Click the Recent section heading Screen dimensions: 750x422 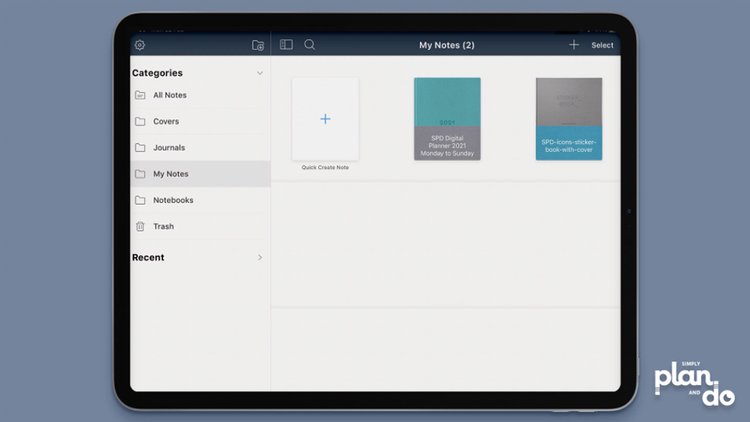pyautogui.click(x=148, y=257)
